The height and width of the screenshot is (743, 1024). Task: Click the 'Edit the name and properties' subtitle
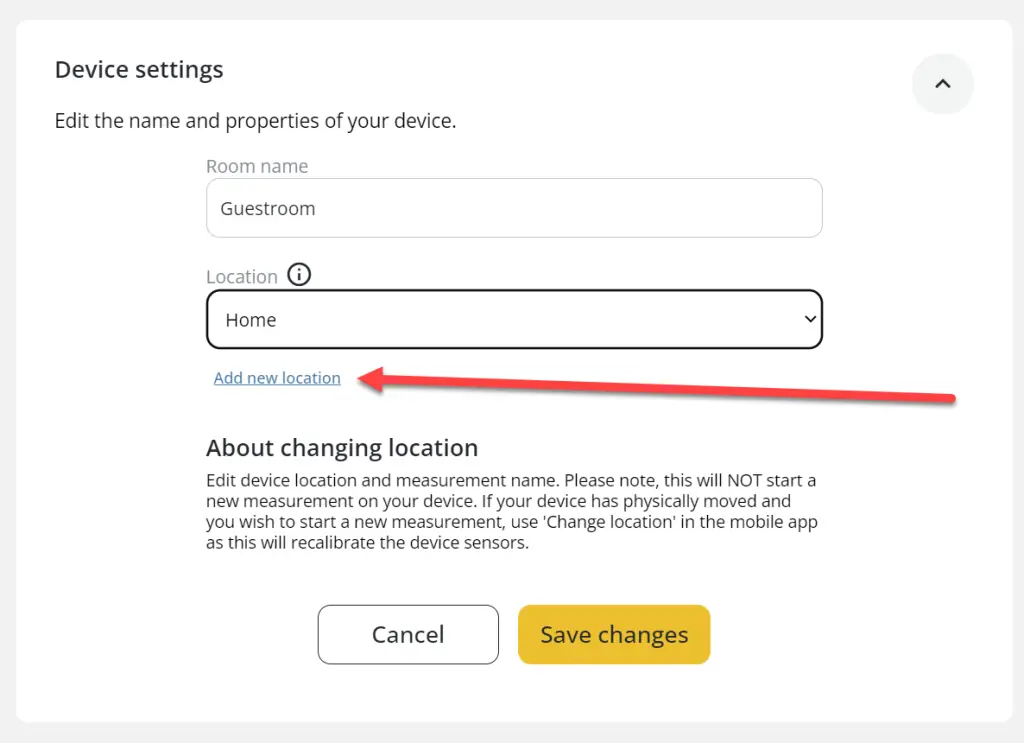[x=255, y=122]
